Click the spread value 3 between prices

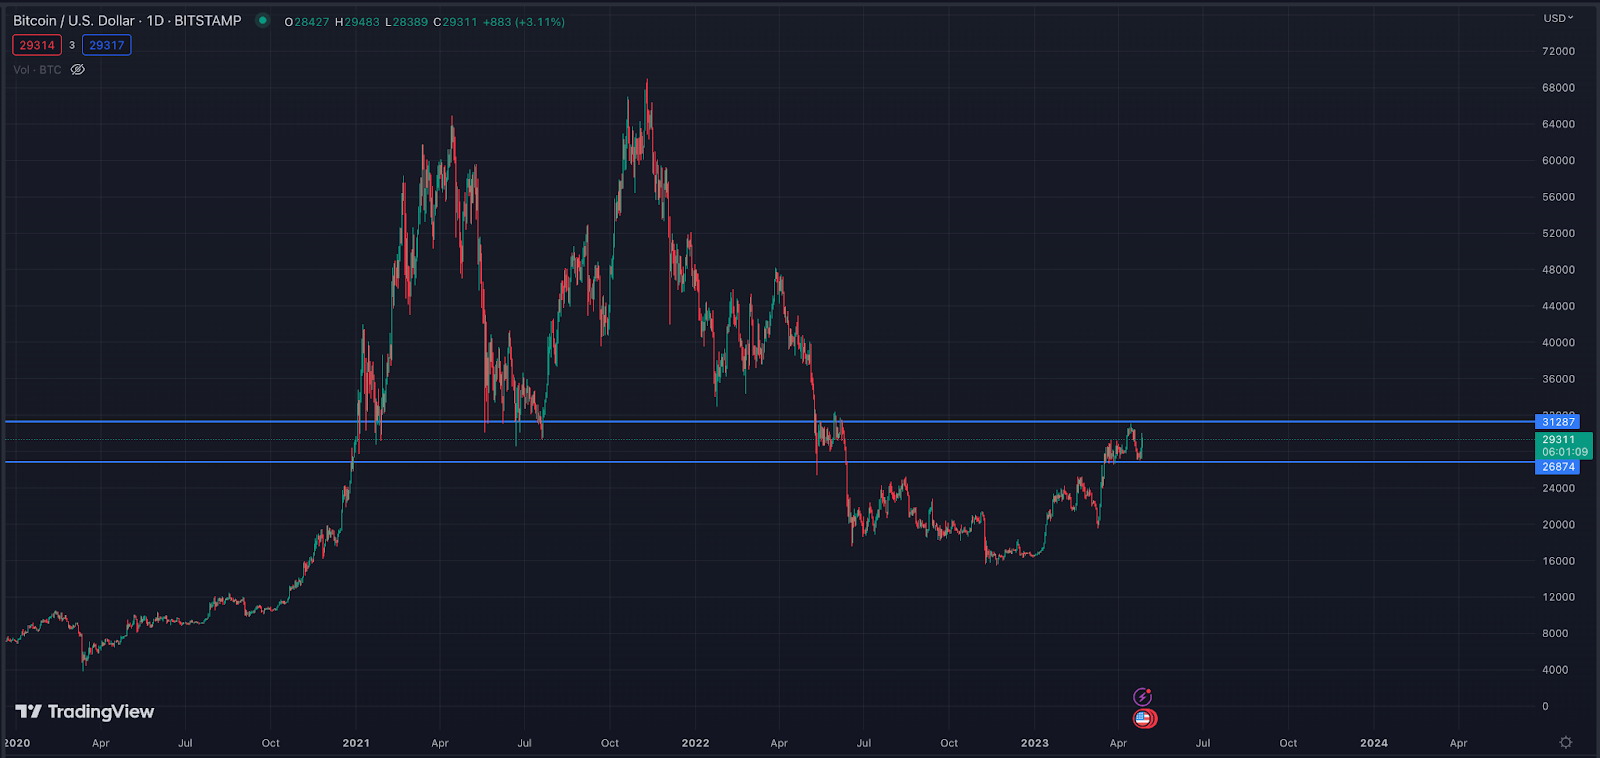pyautogui.click(x=72, y=45)
